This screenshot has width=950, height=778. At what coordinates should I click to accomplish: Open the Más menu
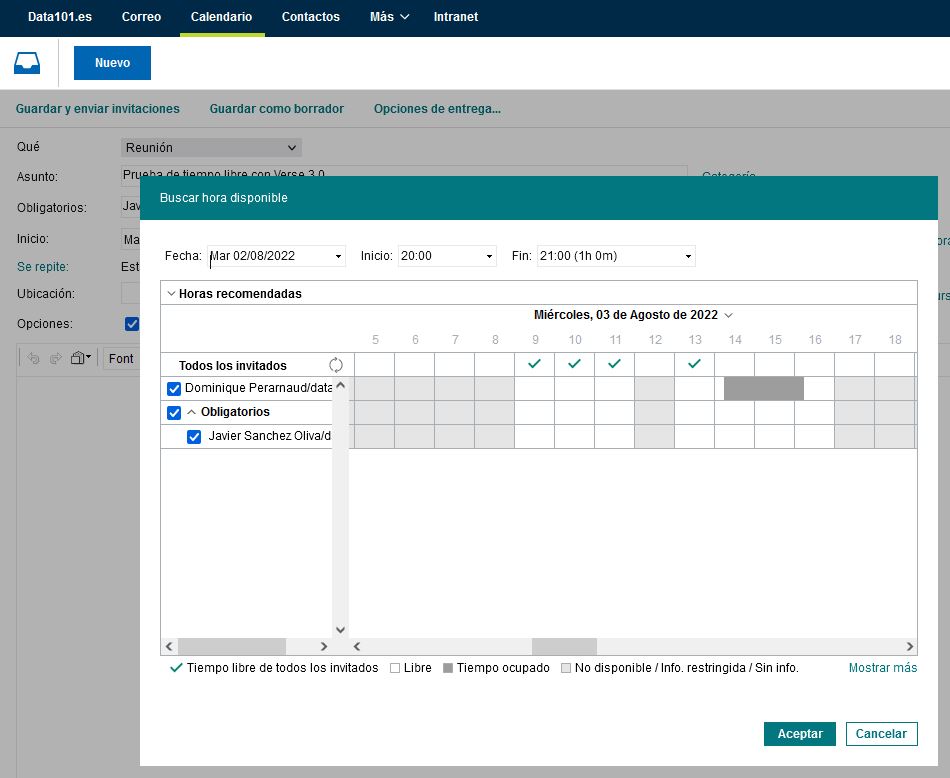click(x=389, y=17)
